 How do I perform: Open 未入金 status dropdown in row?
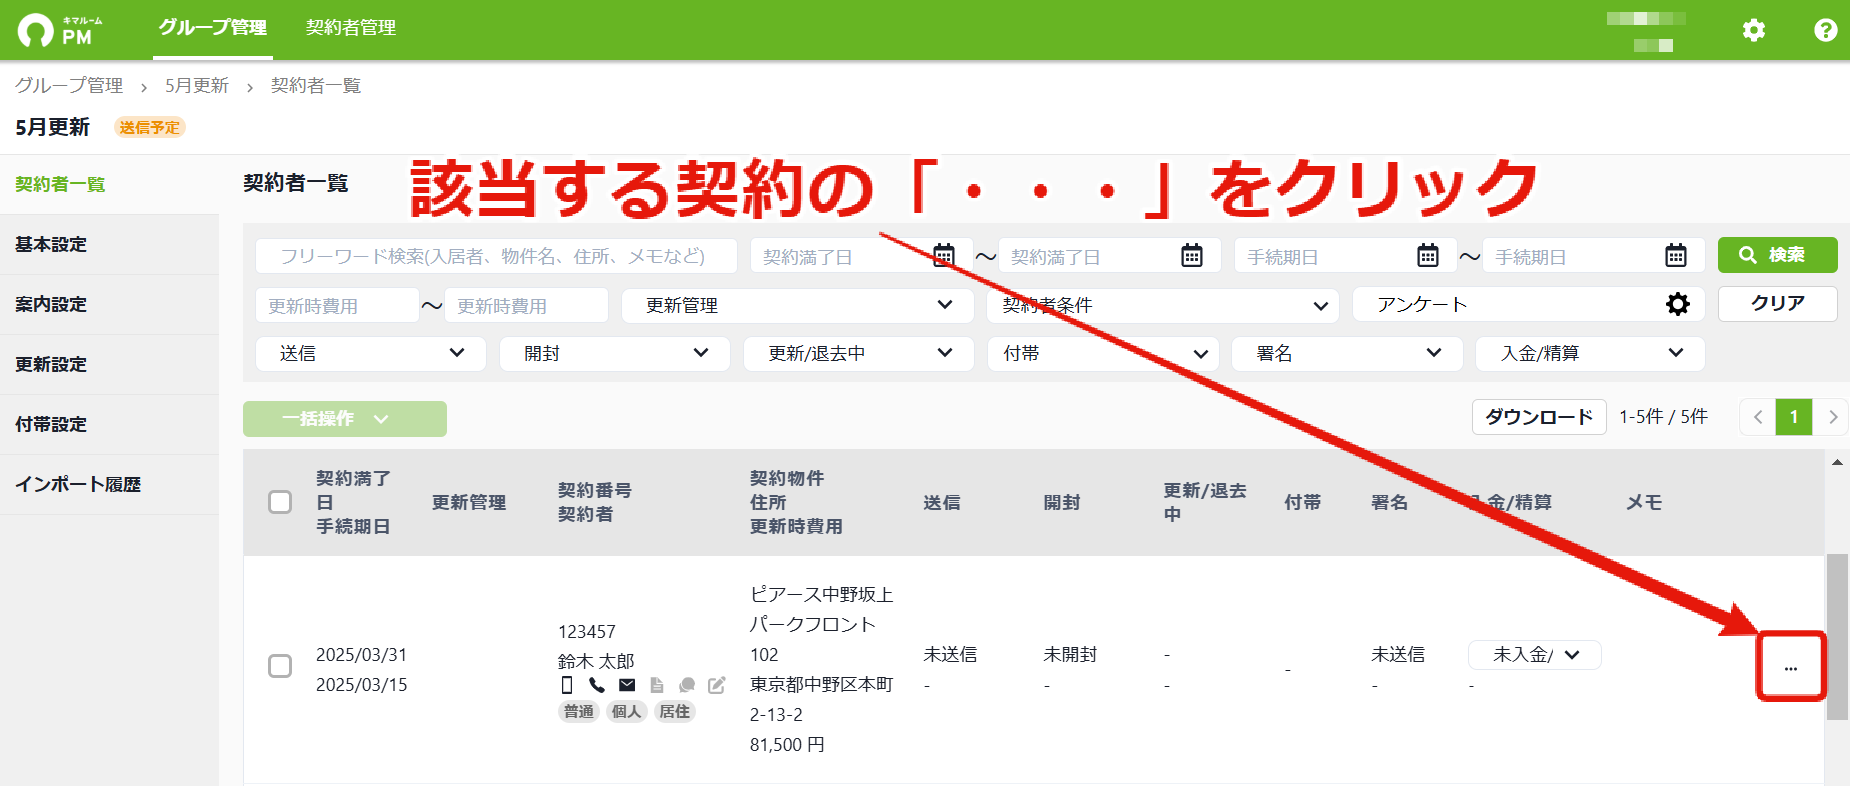coord(1534,655)
